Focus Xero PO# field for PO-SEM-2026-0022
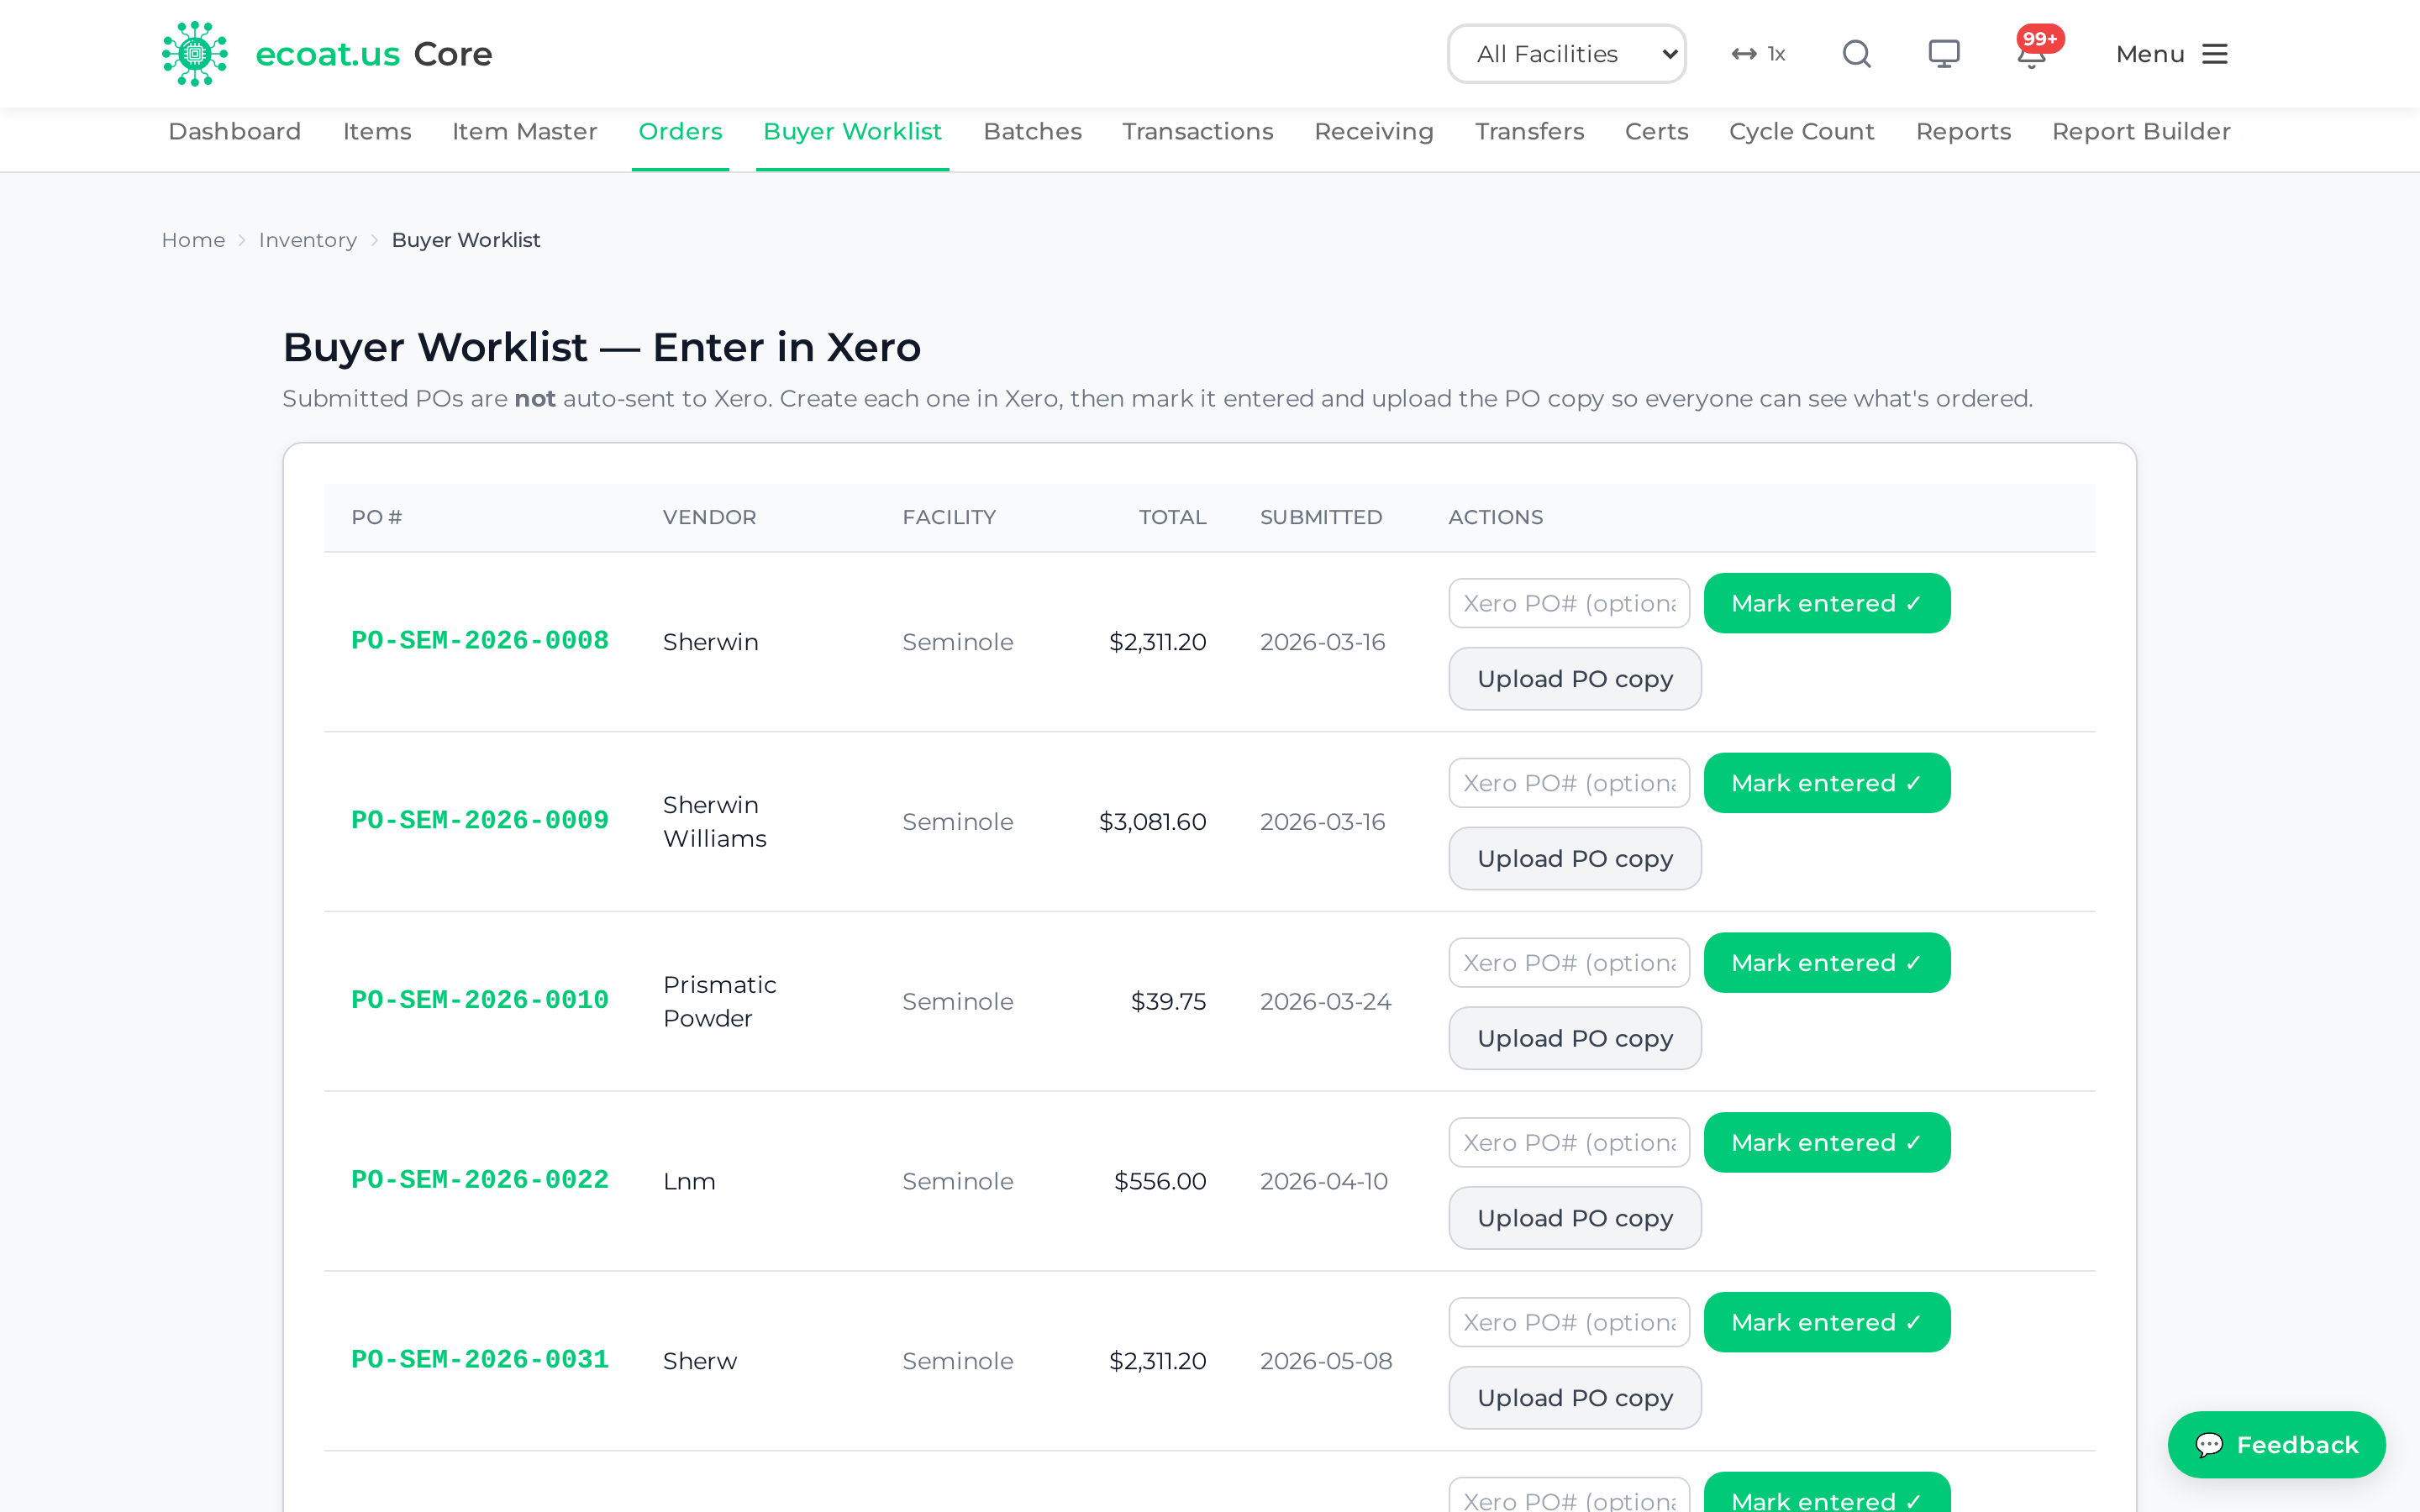2420x1512 pixels. tap(1569, 1143)
